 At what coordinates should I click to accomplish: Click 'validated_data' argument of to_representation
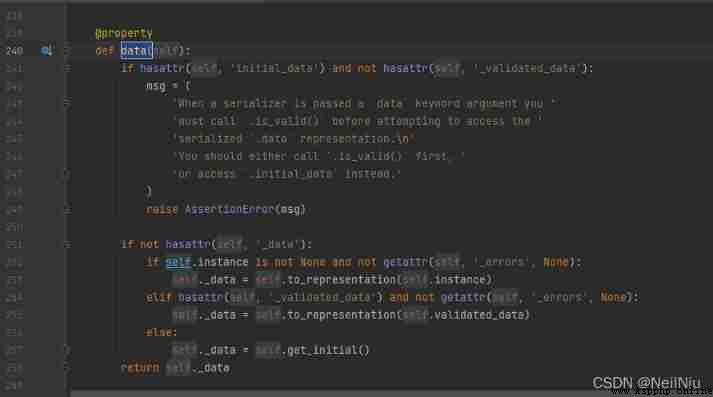(x=479, y=315)
